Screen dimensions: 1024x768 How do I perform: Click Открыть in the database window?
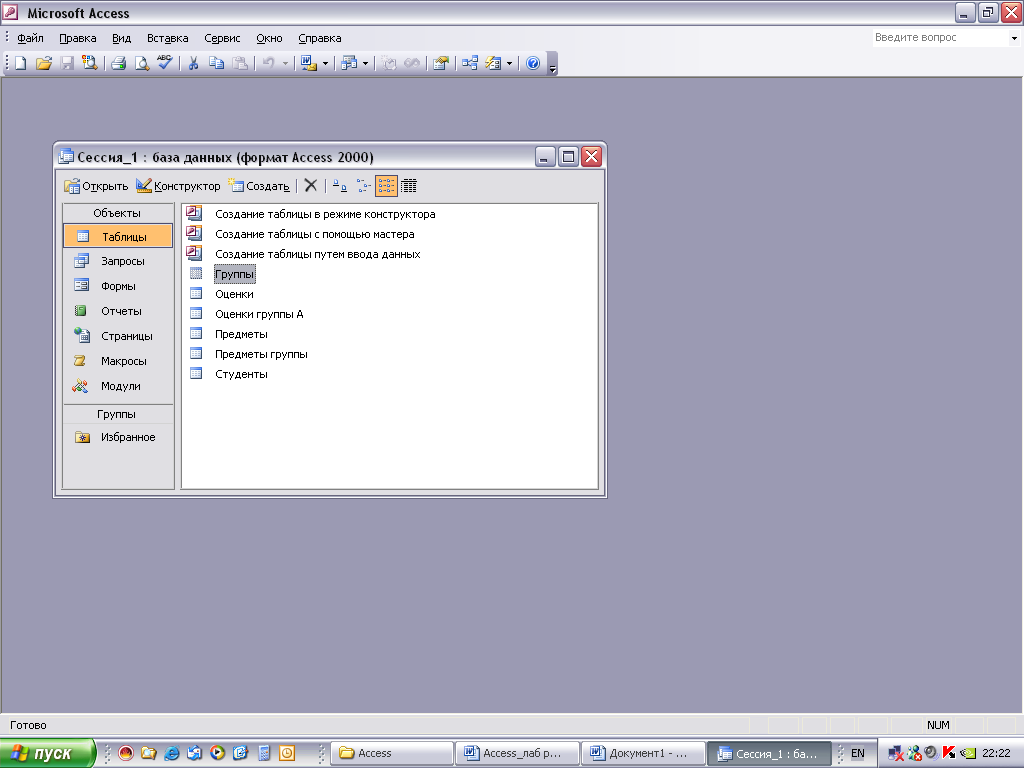[96, 186]
